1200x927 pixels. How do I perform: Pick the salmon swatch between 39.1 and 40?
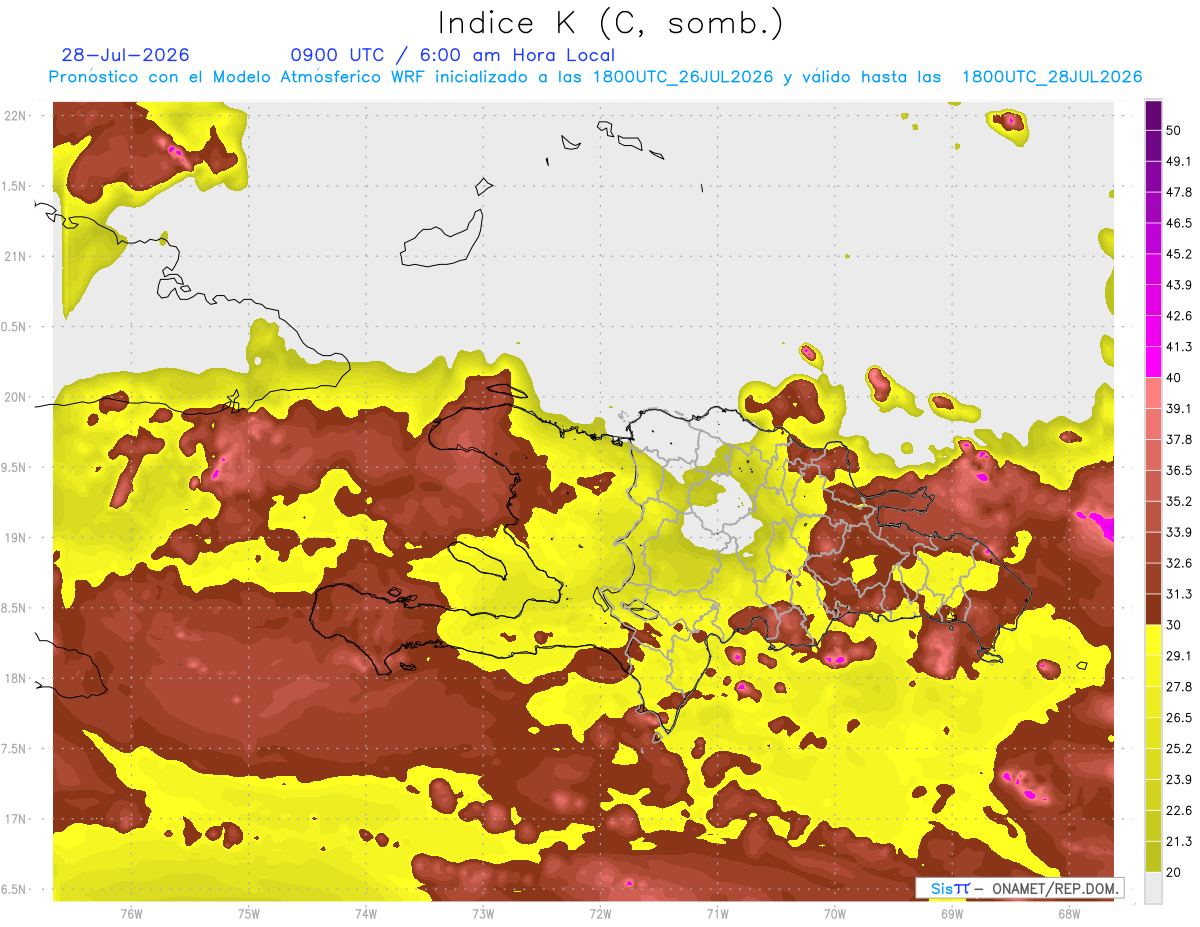point(1154,393)
